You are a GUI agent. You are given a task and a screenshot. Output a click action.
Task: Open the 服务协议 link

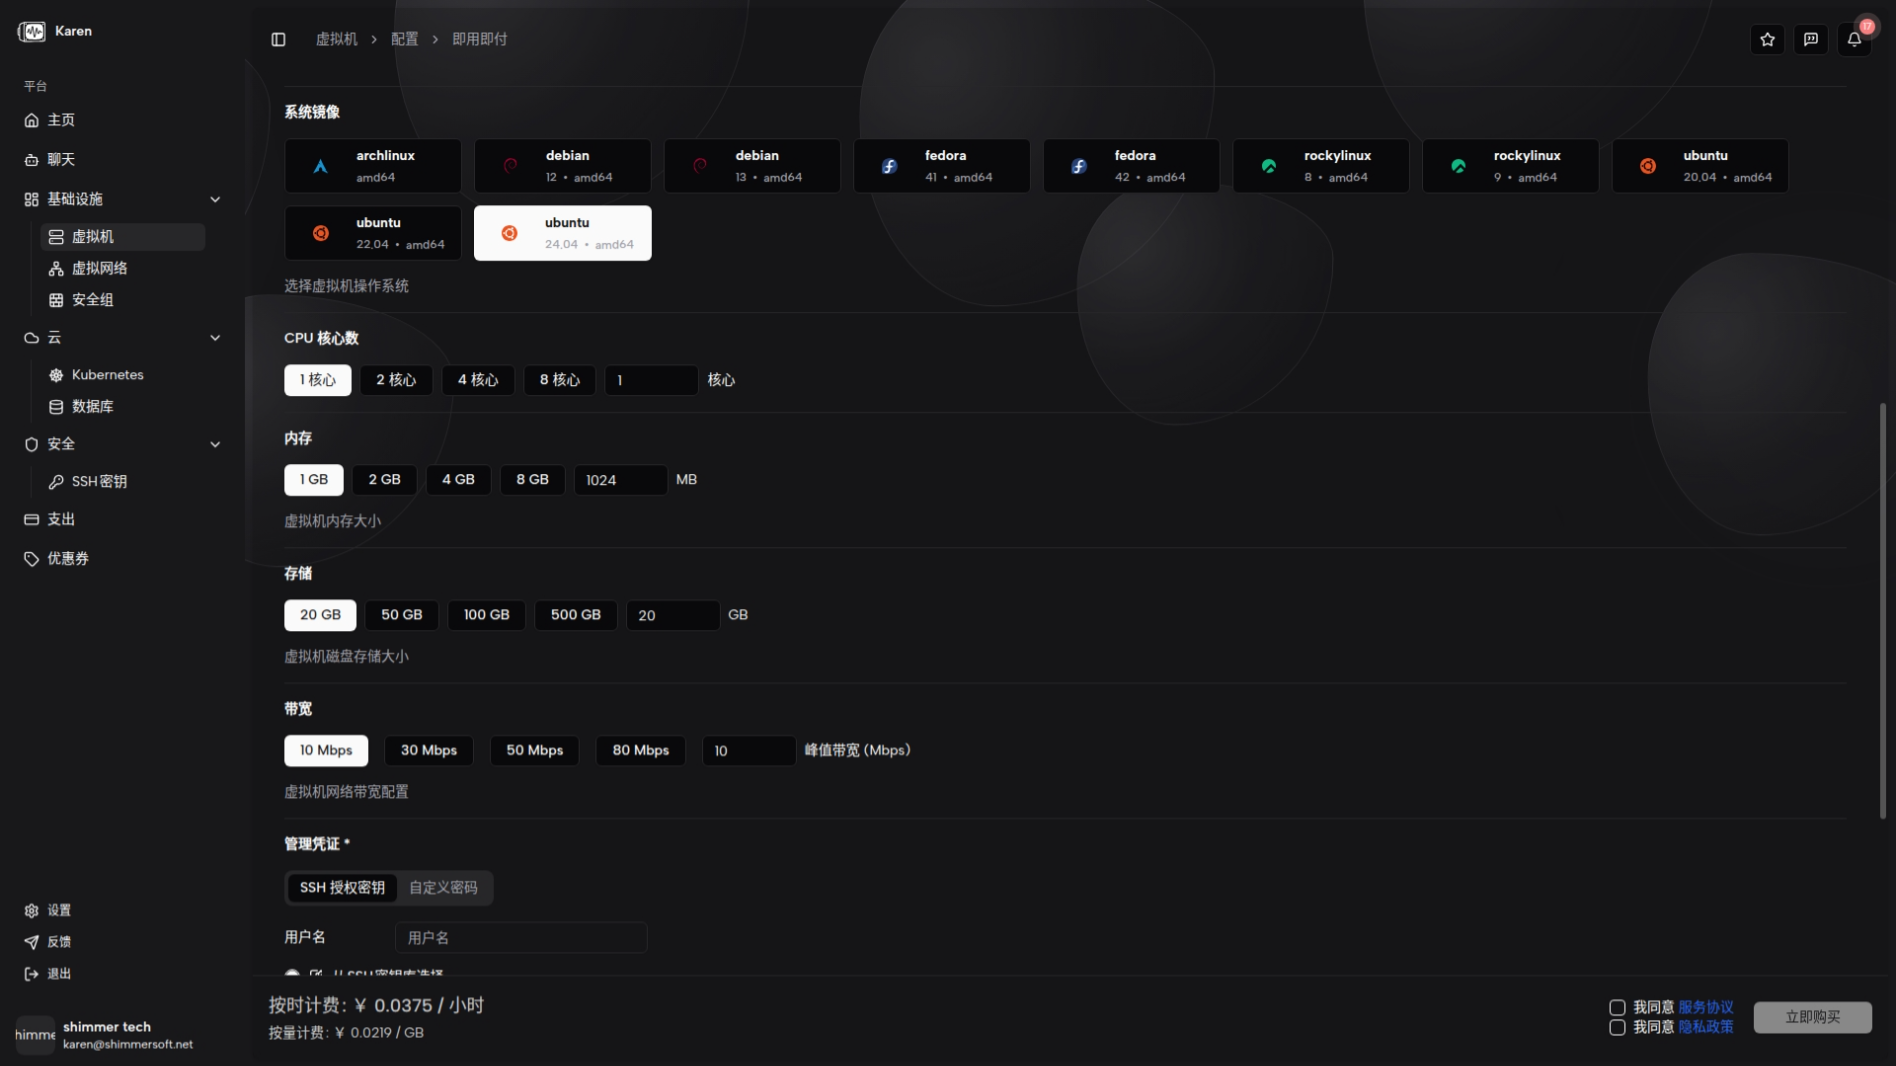tap(1705, 1007)
